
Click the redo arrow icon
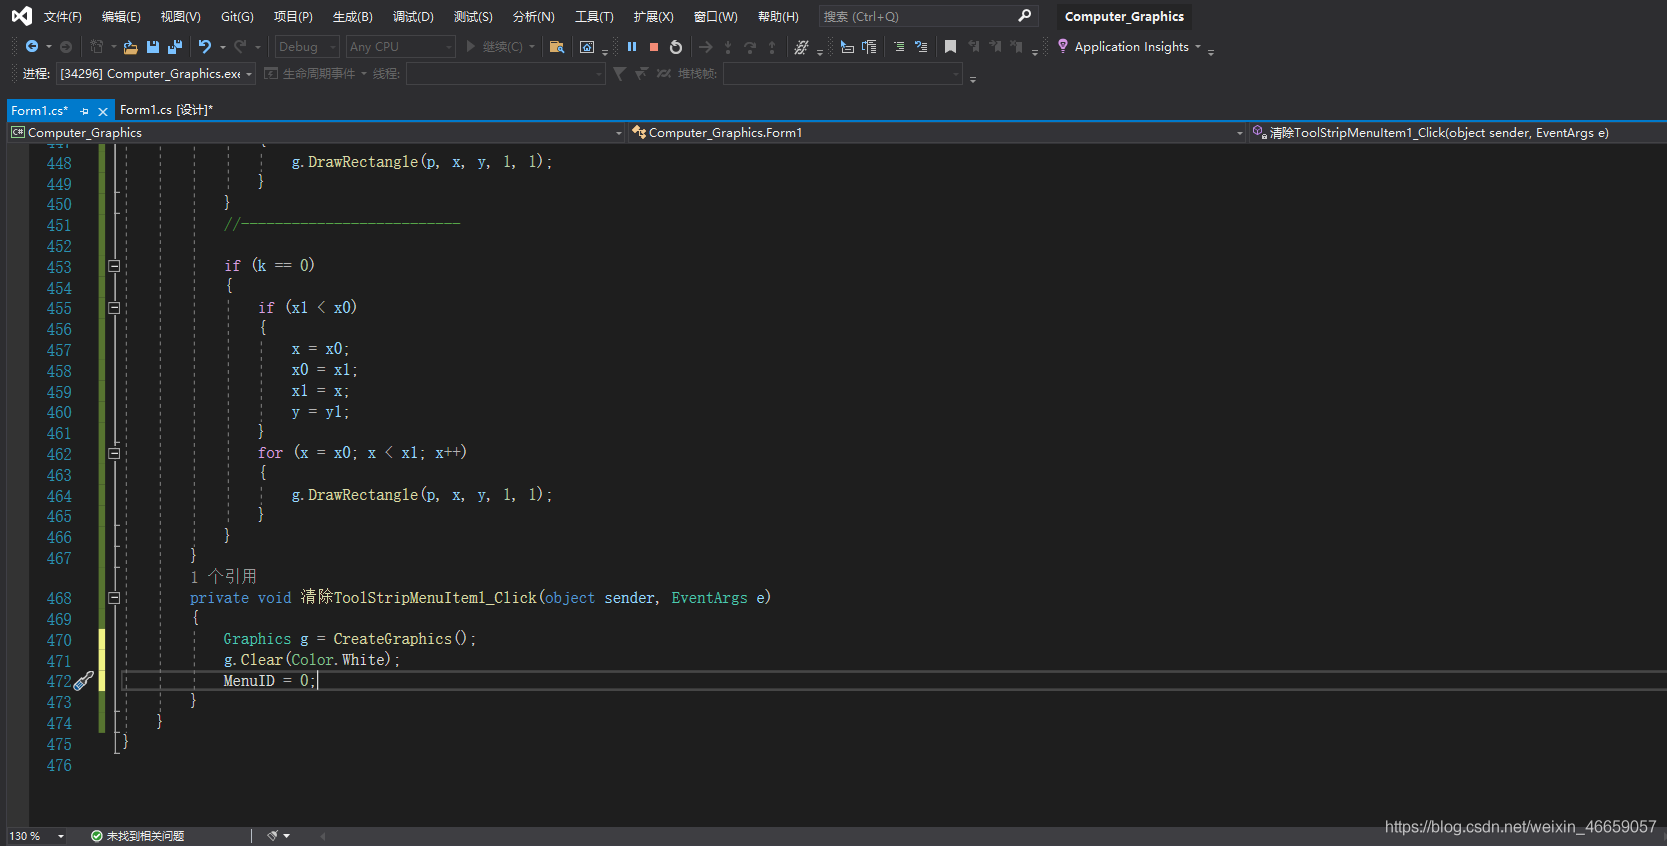click(x=240, y=47)
